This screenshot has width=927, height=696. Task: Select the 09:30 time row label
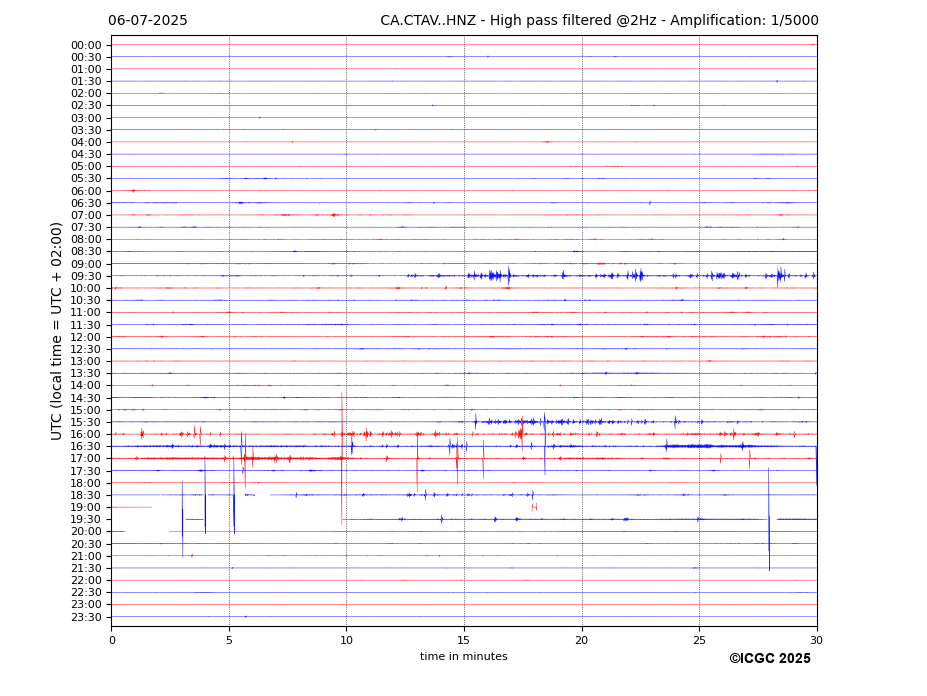(x=86, y=276)
